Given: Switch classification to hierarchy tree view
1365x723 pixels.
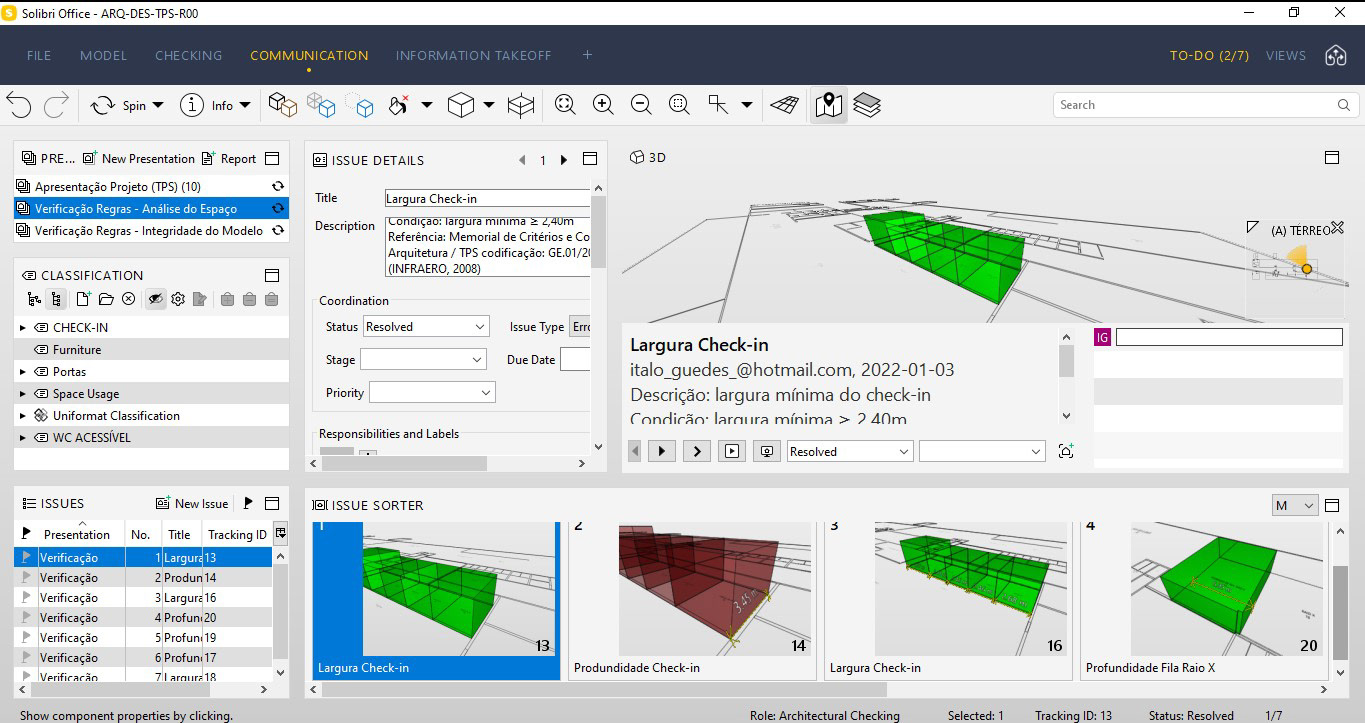Looking at the screenshot, I should (x=35, y=299).
